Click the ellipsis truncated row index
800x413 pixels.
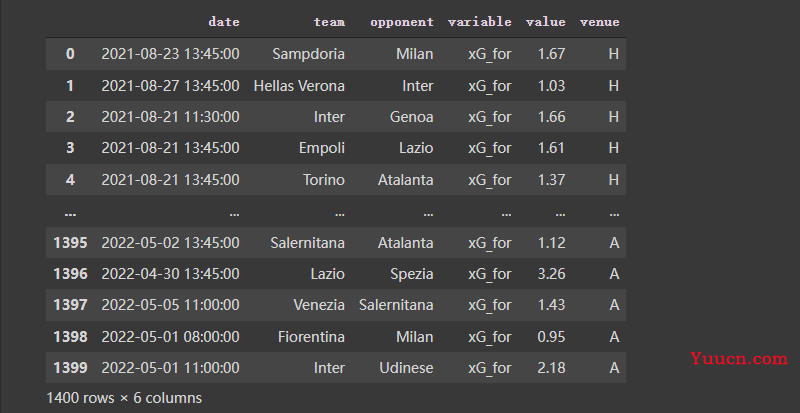(x=70, y=213)
